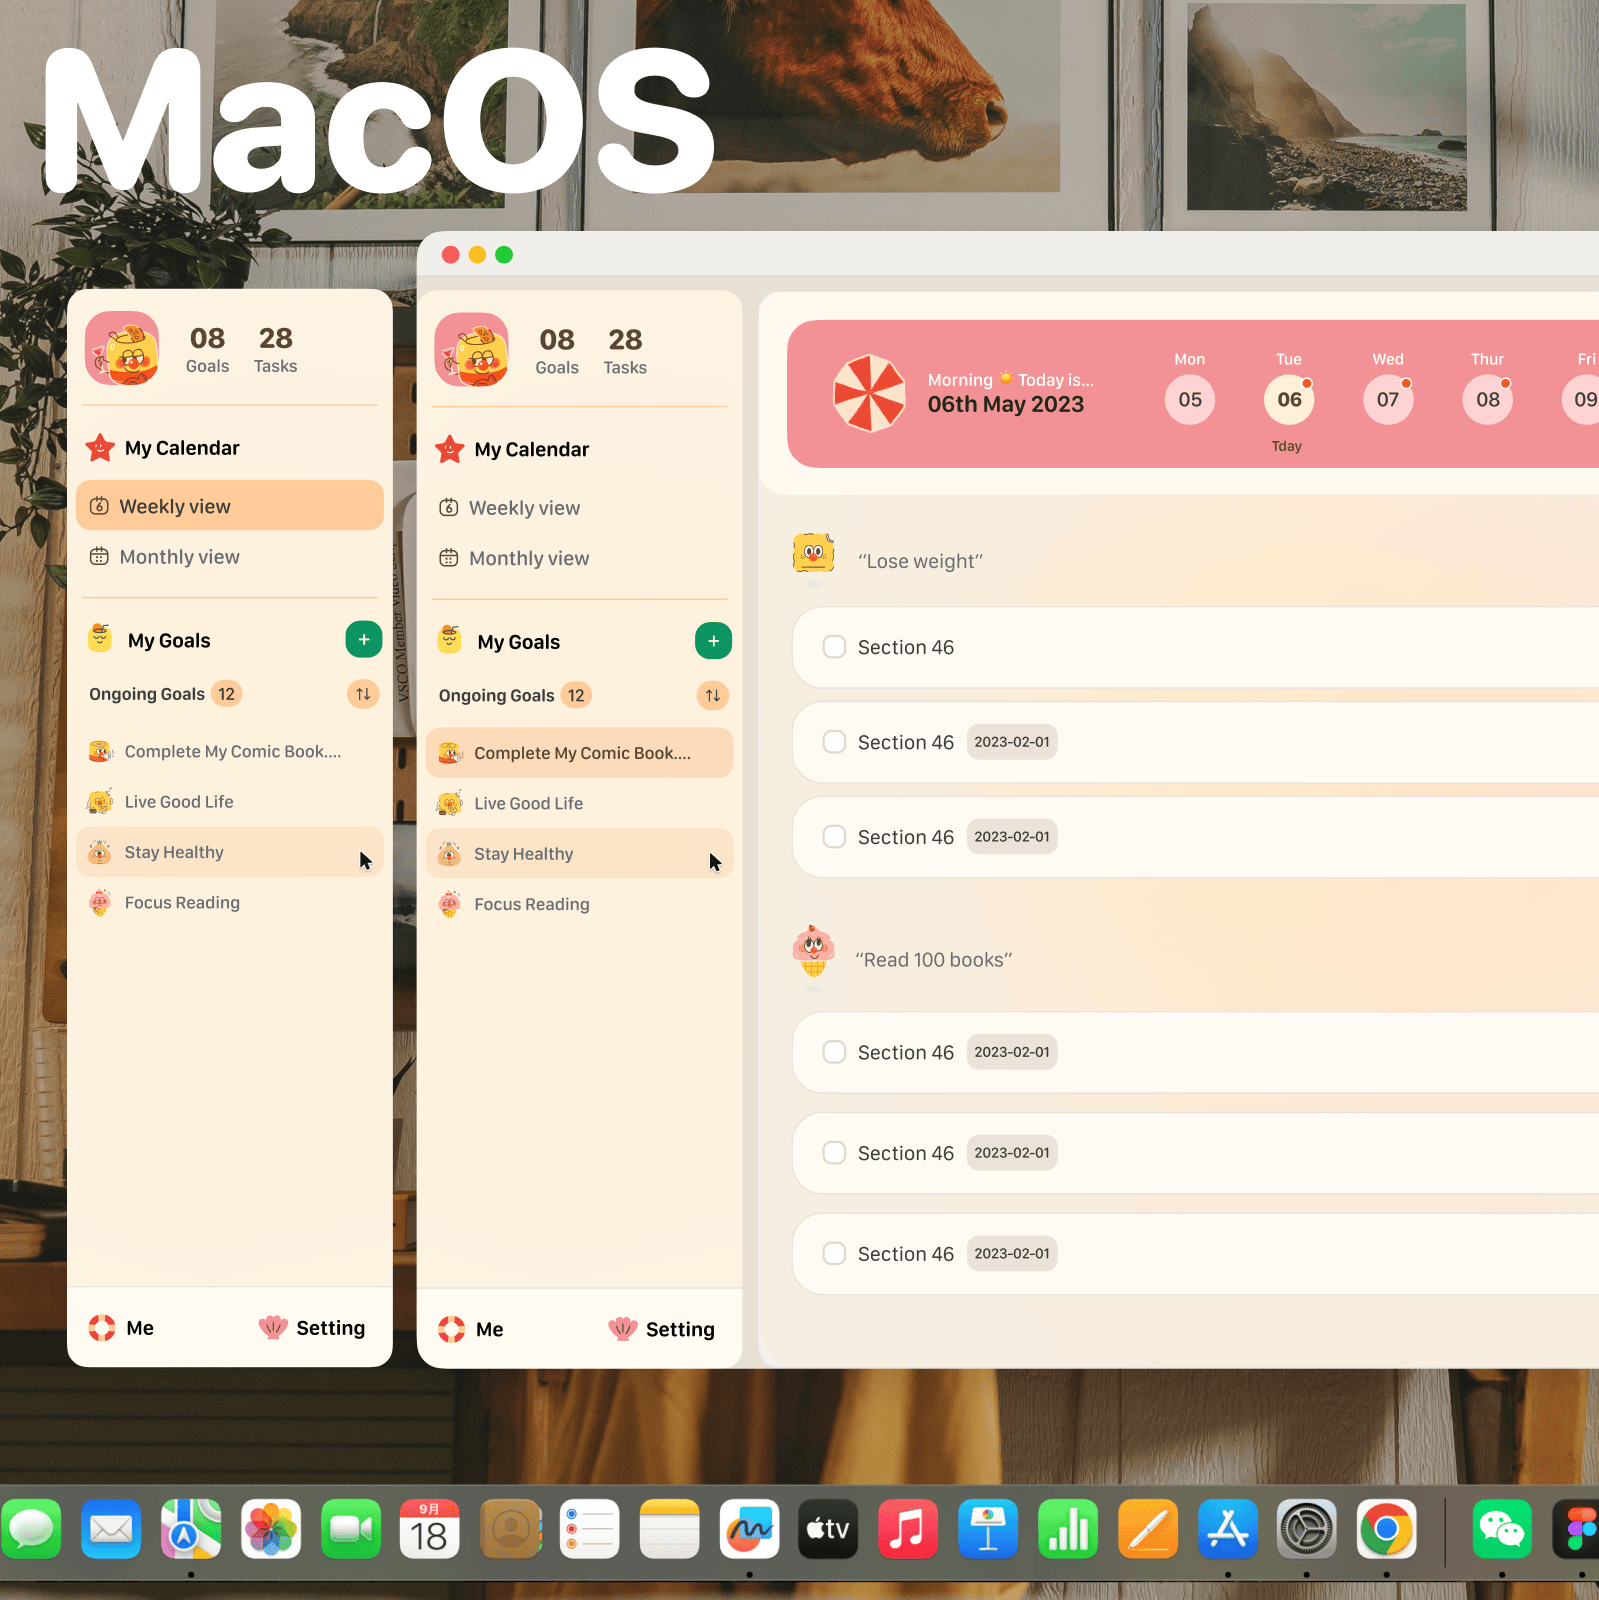Open profile avatar in main window sidebar
The width and height of the screenshot is (1599, 1600).
click(x=472, y=350)
